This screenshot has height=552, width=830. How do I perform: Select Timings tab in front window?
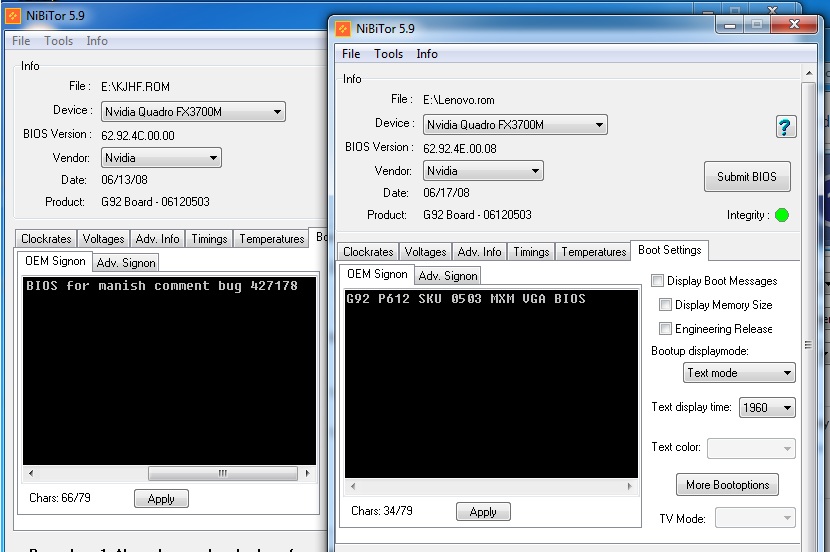click(531, 252)
